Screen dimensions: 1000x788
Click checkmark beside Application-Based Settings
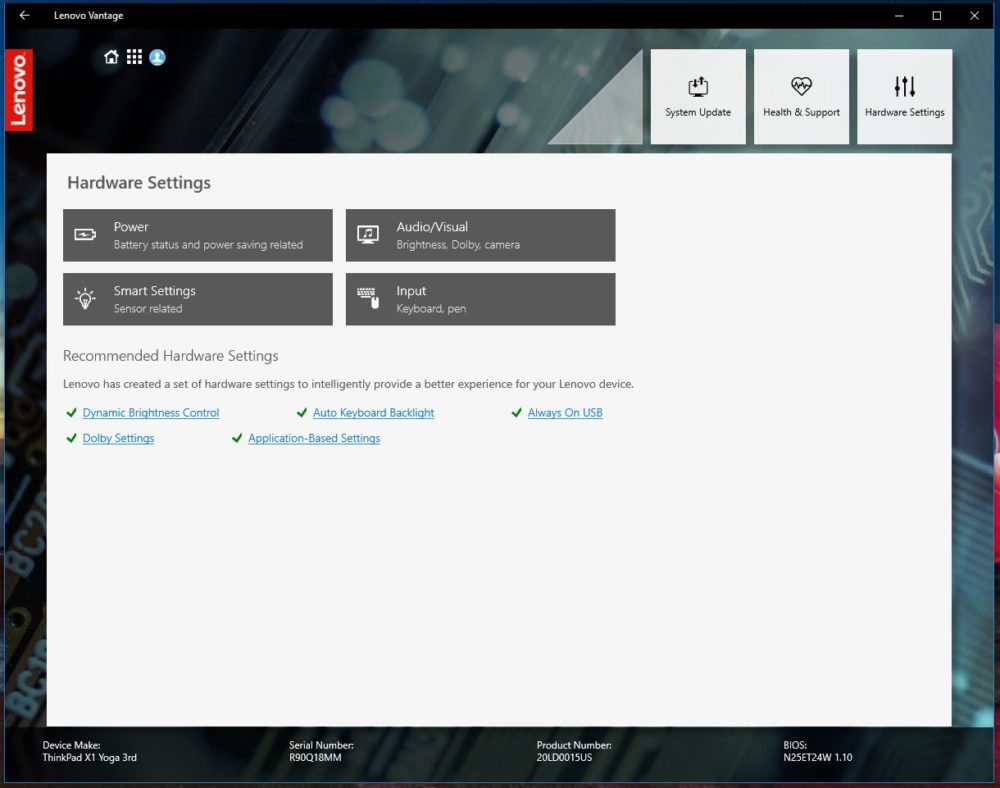[237, 438]
